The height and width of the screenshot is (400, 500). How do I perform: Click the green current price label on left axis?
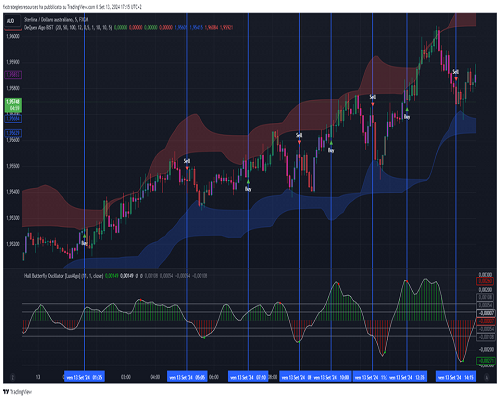13,105
